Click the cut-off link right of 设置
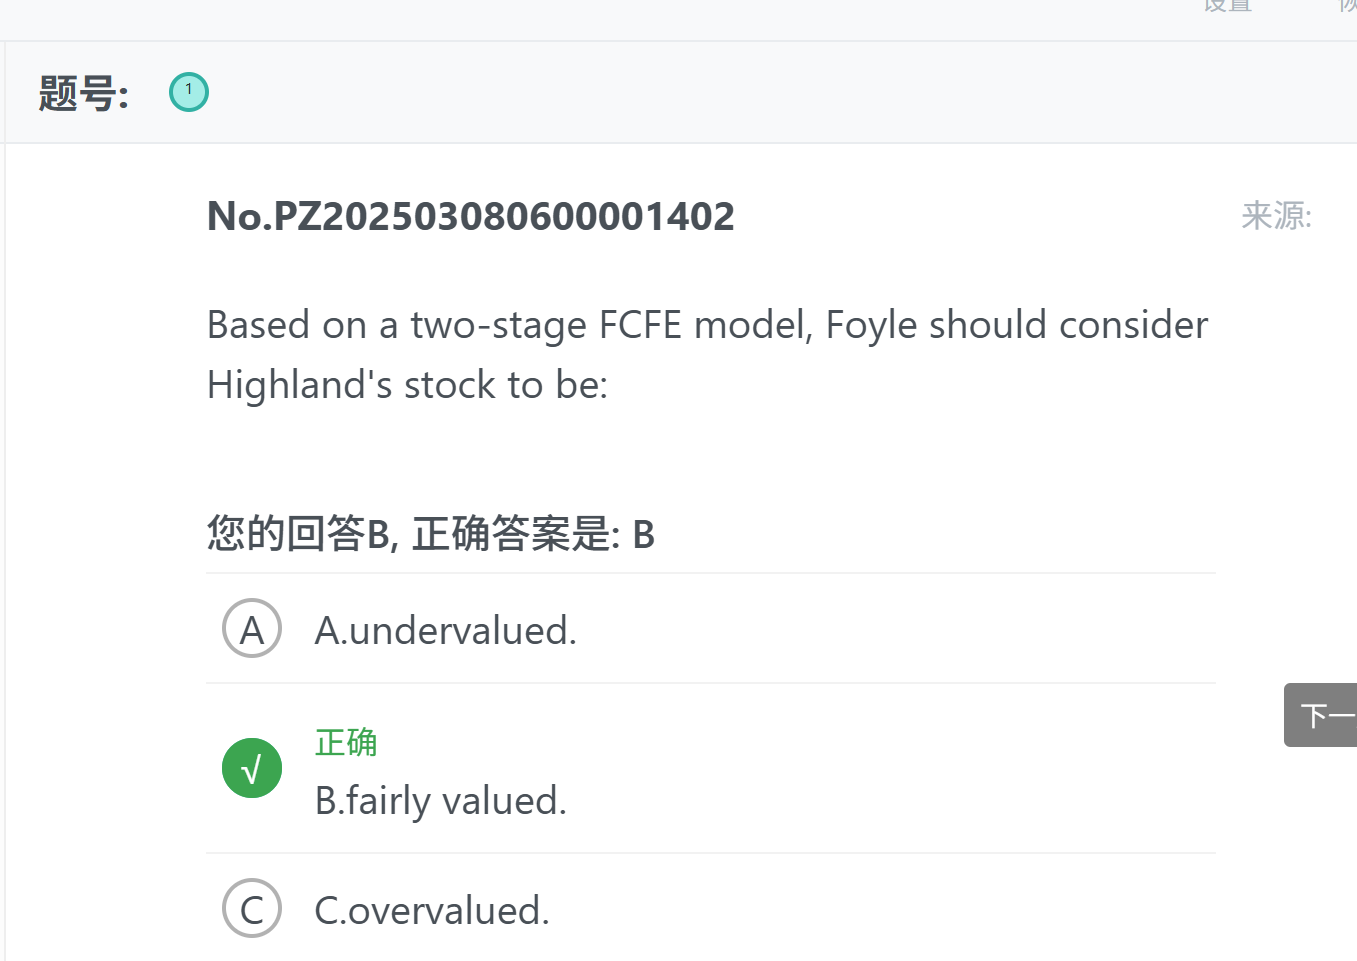This screenshot has height=961, width=1357. [1348, 6]
